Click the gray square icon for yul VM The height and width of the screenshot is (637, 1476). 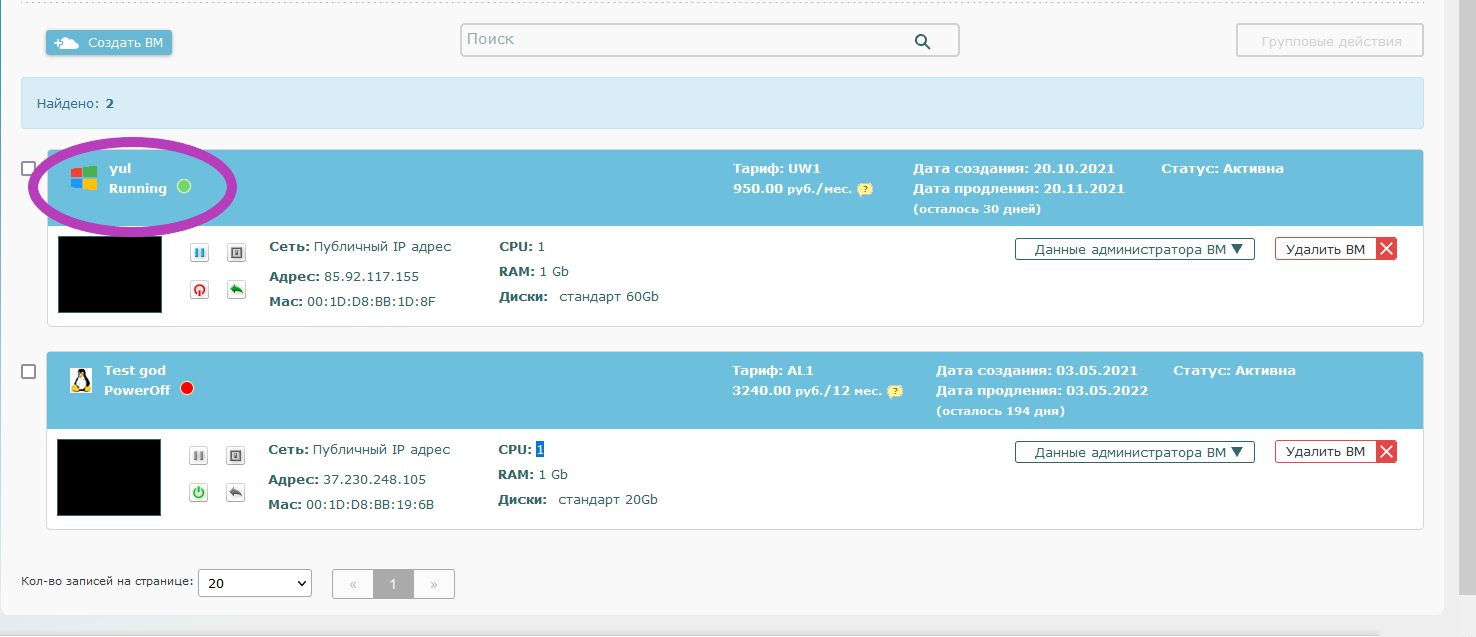(236, 253)
